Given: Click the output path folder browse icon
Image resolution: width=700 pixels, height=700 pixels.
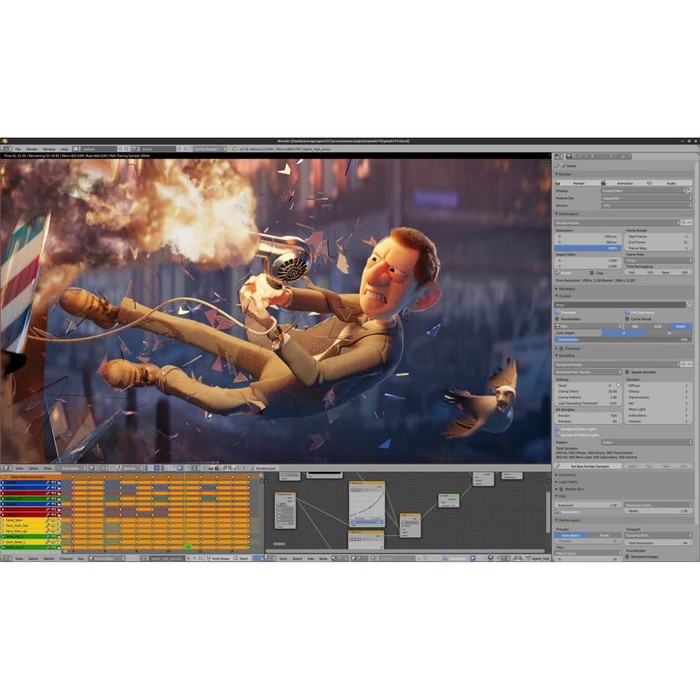Looking at the screenshot, I should tap(687, 304).
